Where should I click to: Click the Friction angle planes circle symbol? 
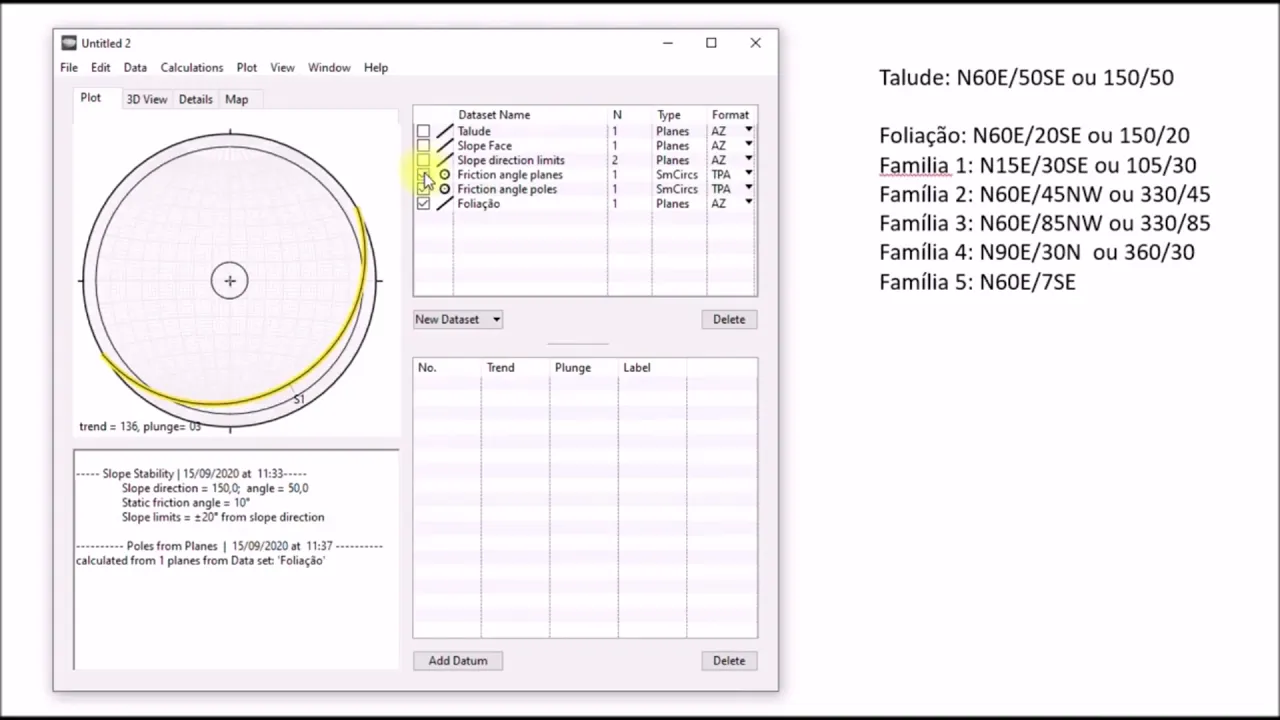[x=445, y=175]
